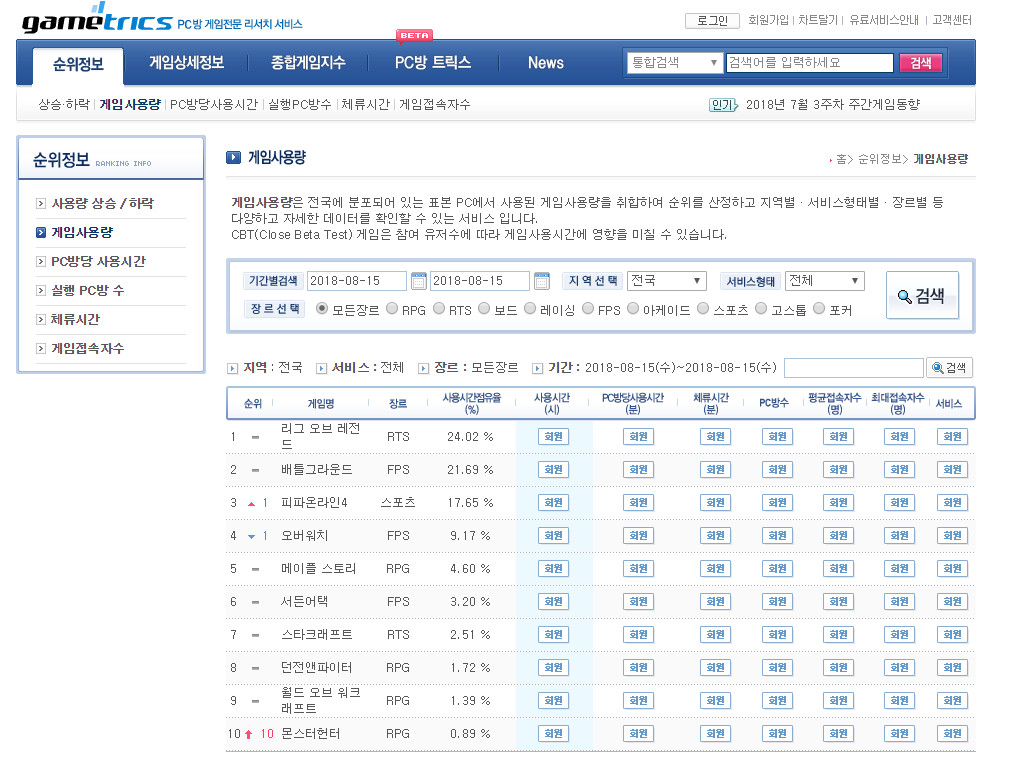1019x763 pixels.
Task: Open the News tab
Action: point(545,63)
